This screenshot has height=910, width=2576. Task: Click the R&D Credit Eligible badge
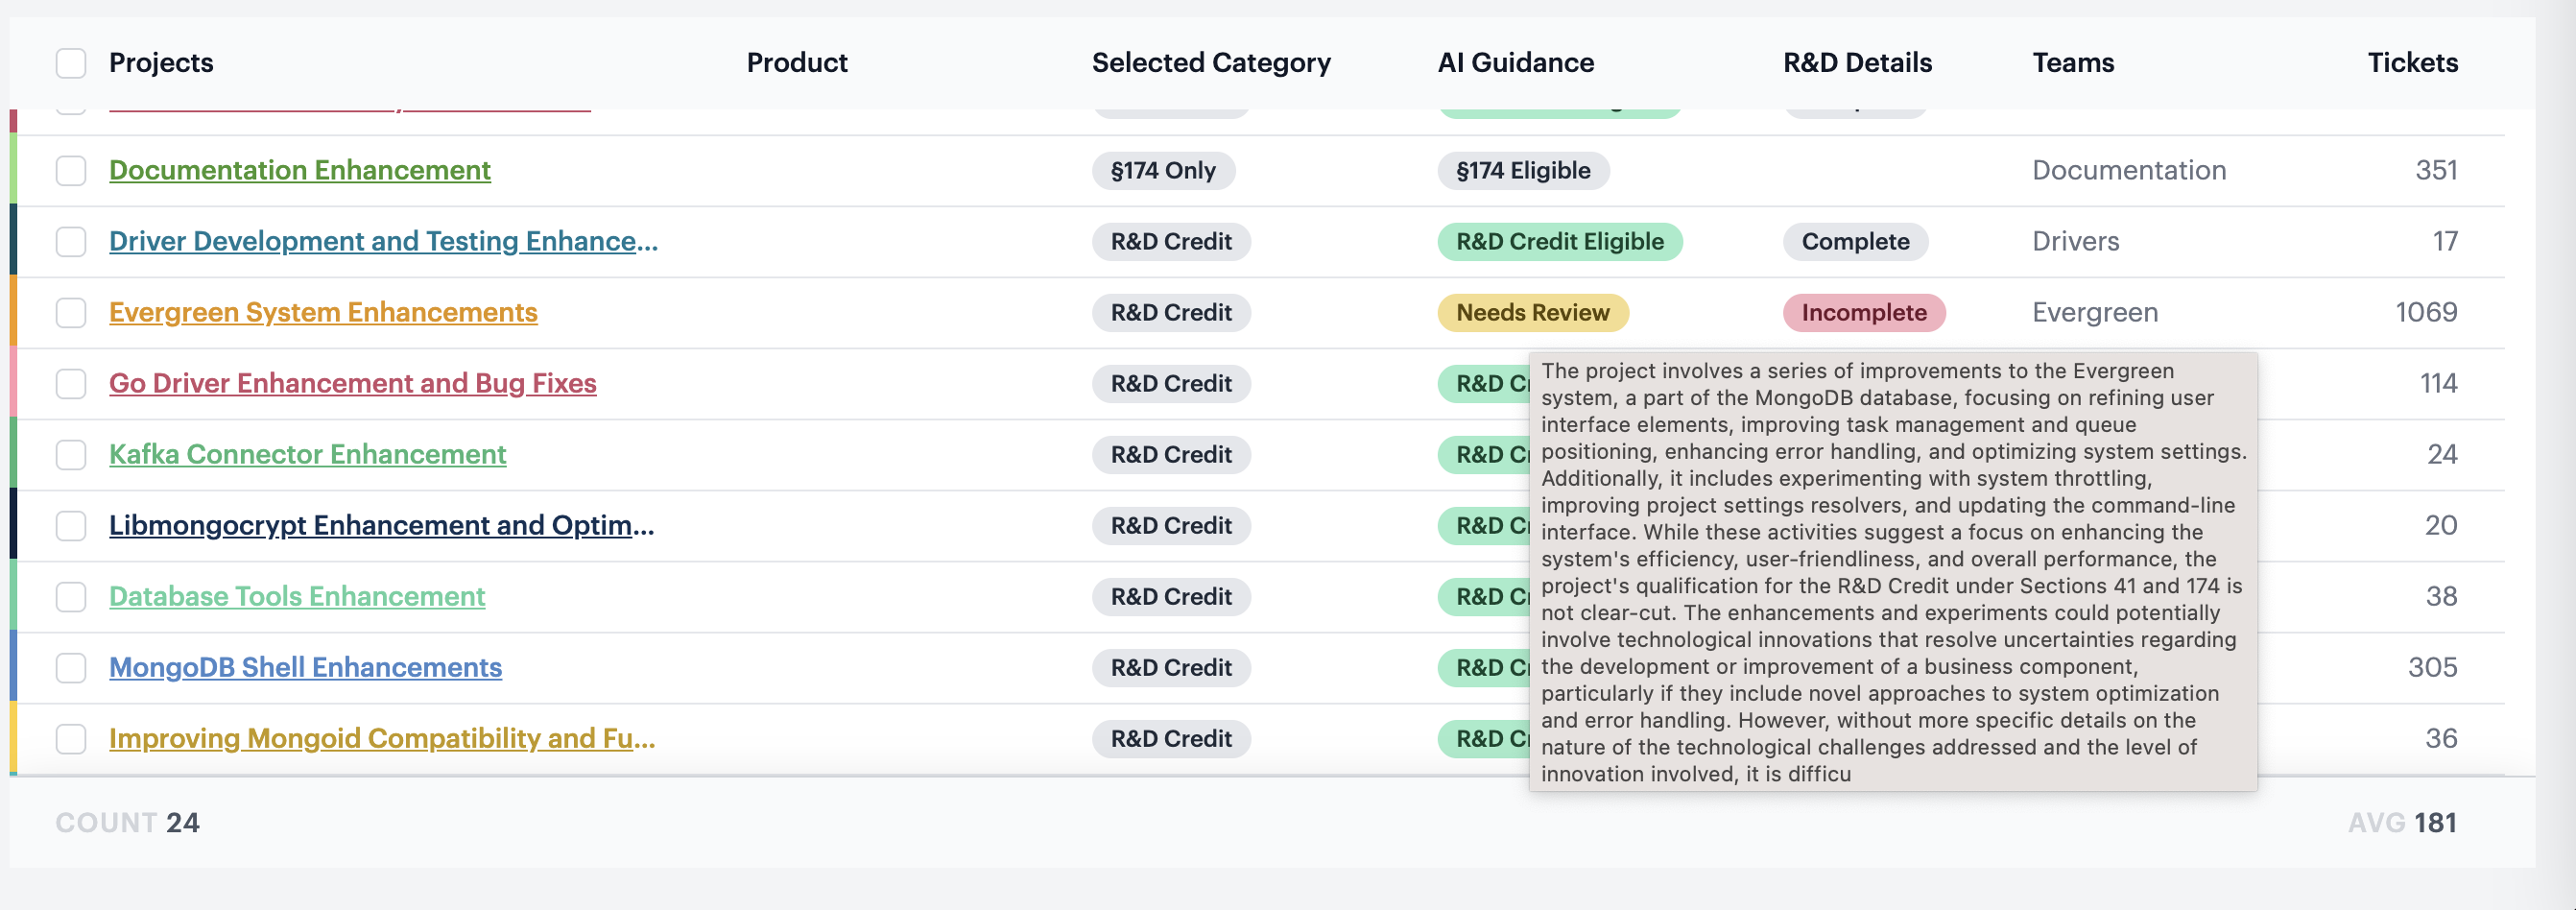[x=1560, y=241]
